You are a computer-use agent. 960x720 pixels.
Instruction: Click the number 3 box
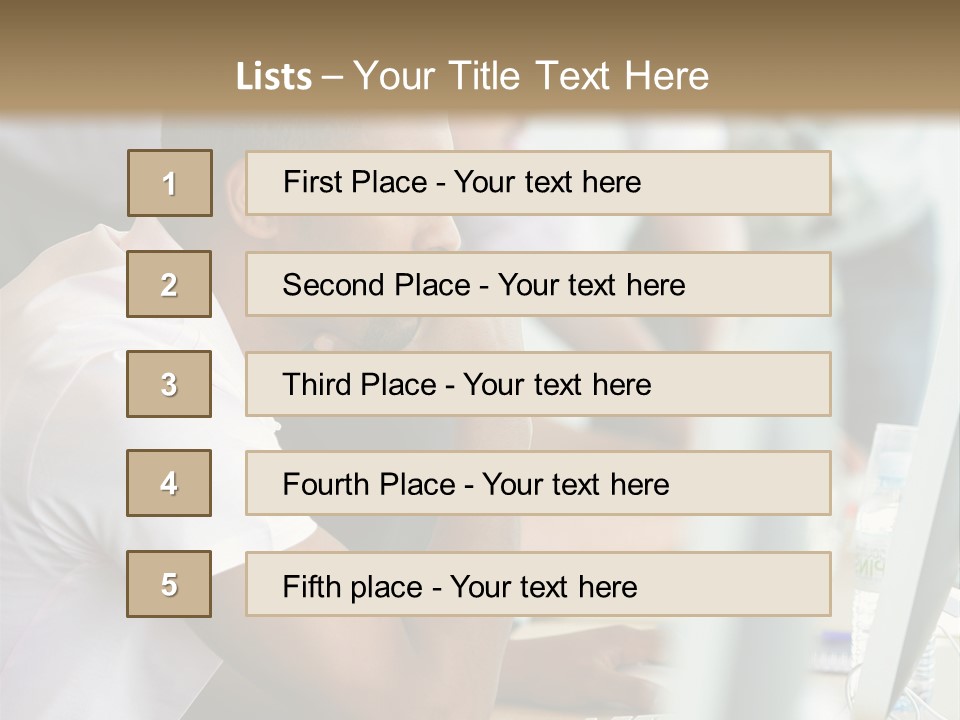click(169, 384)
